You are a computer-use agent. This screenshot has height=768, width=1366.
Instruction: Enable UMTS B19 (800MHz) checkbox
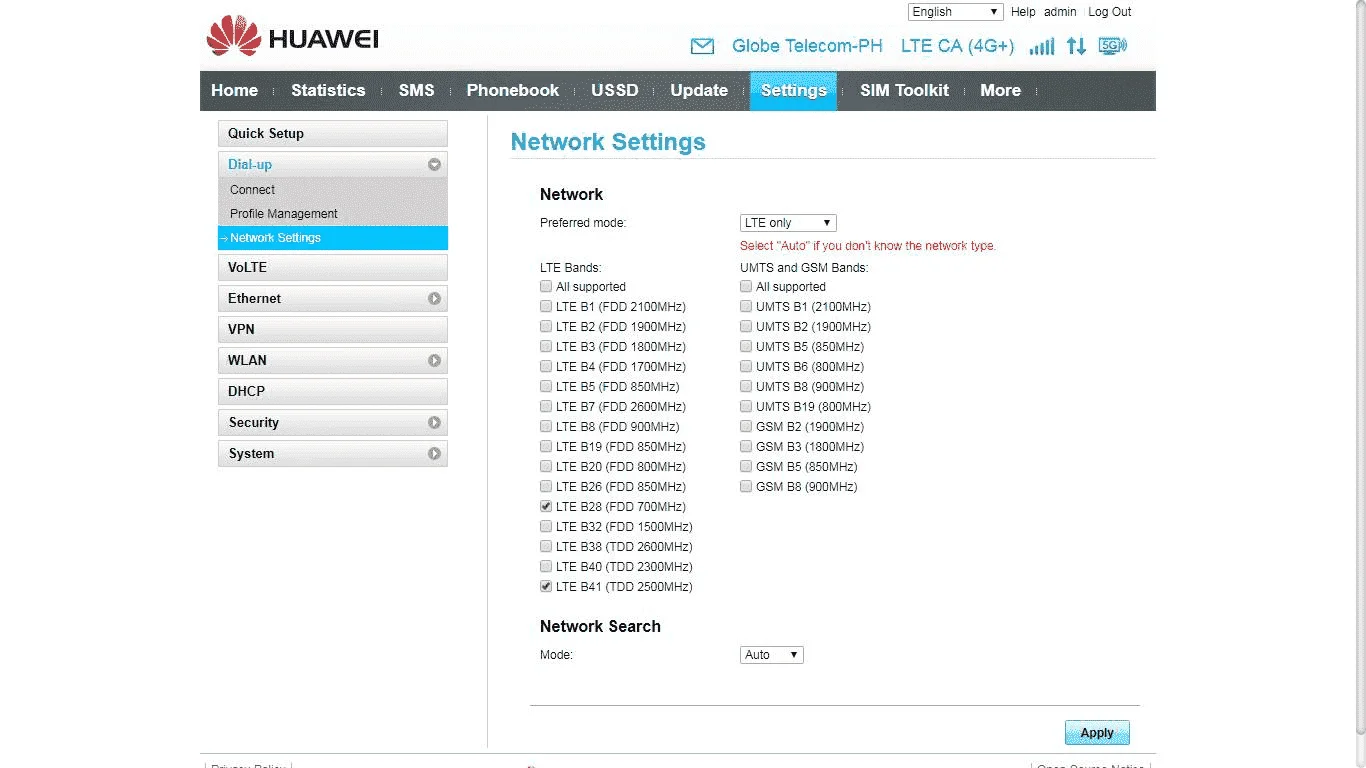point(746,407)
